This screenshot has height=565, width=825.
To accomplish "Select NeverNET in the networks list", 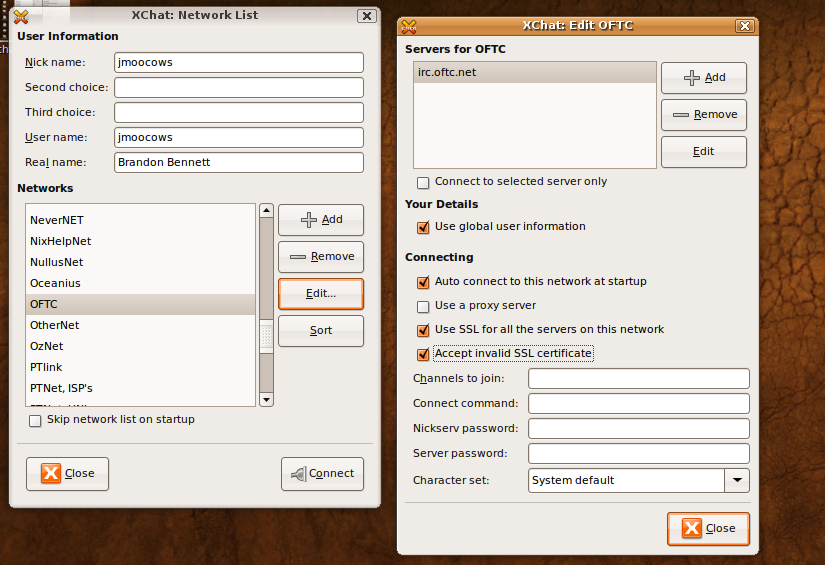I will pyautogui.click(x=140, y=220).
